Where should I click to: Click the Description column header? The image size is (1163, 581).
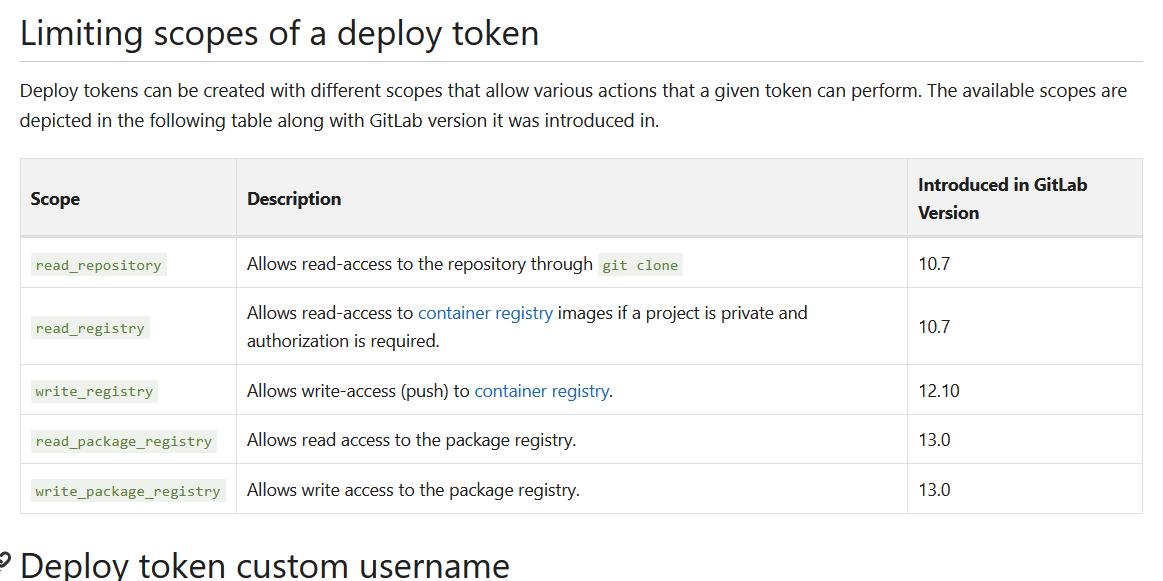click(x=294, y=199)
